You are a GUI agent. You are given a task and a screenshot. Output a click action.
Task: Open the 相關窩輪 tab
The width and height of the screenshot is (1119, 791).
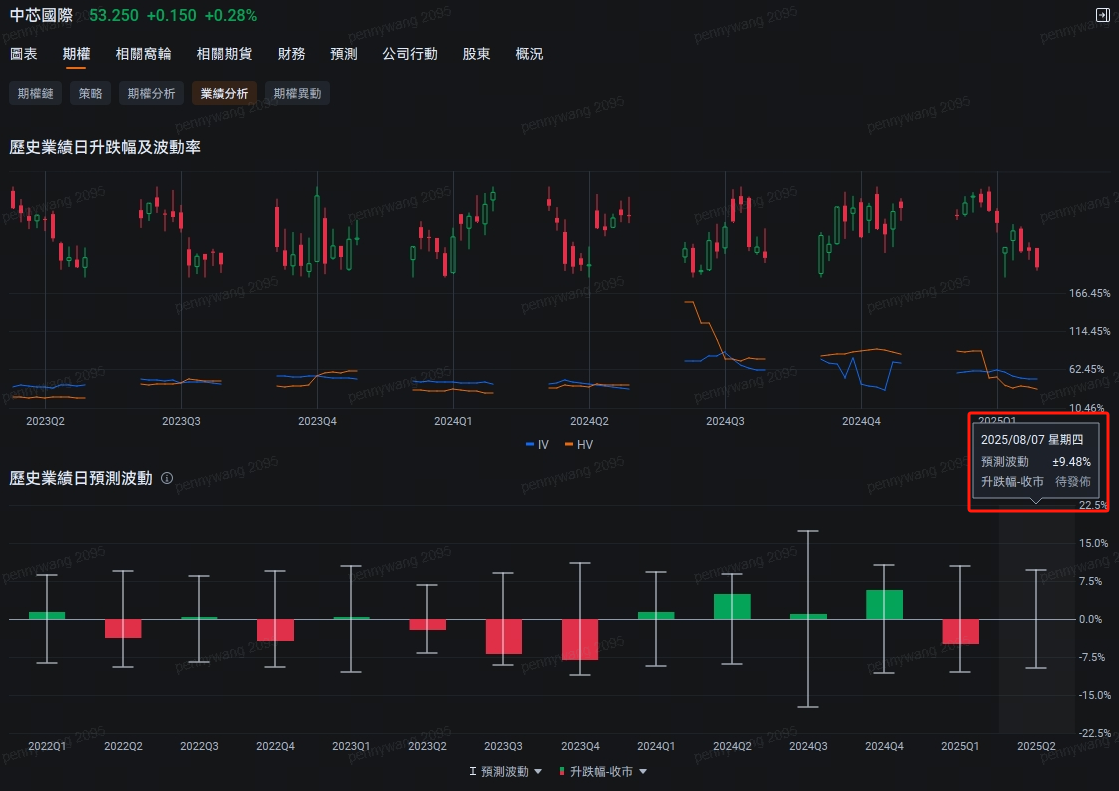[143, 54]
